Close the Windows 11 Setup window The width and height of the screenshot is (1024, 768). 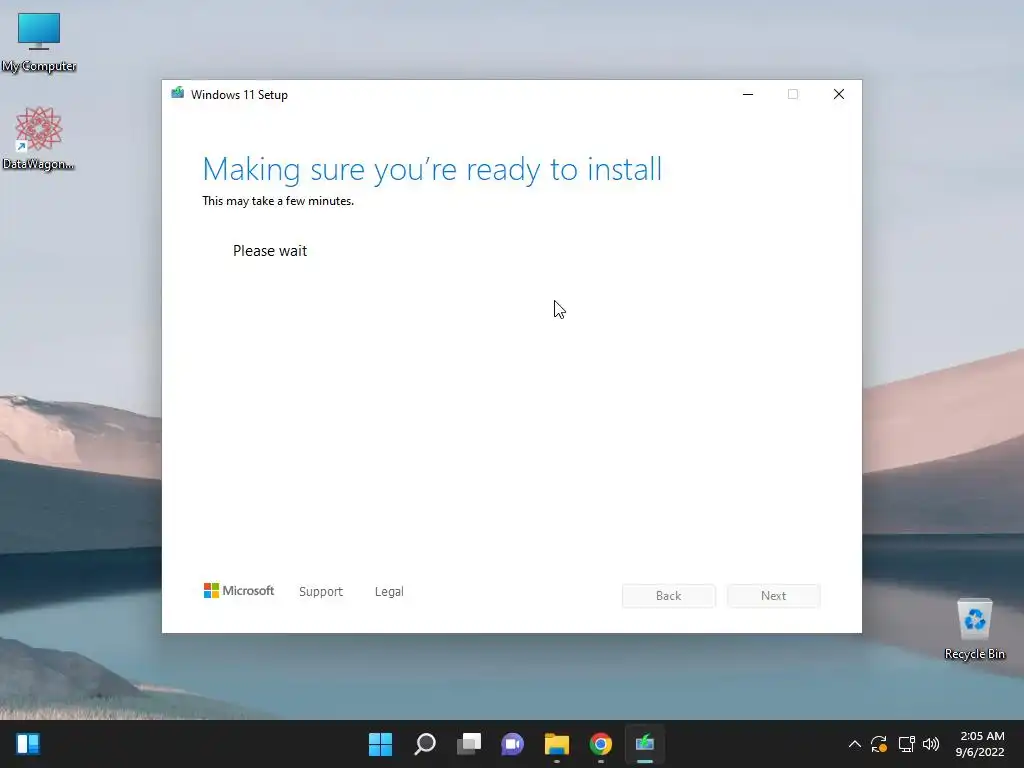839,94
